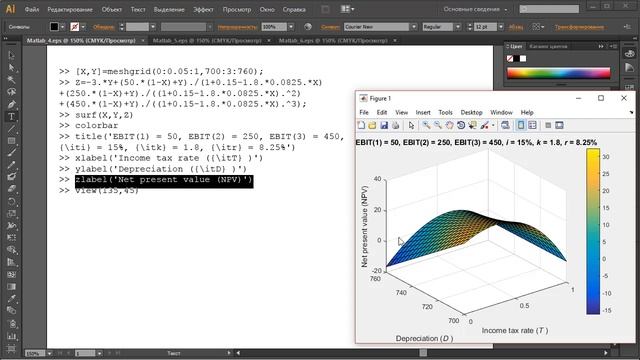640x360 pixels.
Task: Activate the Data Cursor tool in Figure 1
Action: [472, 125]
